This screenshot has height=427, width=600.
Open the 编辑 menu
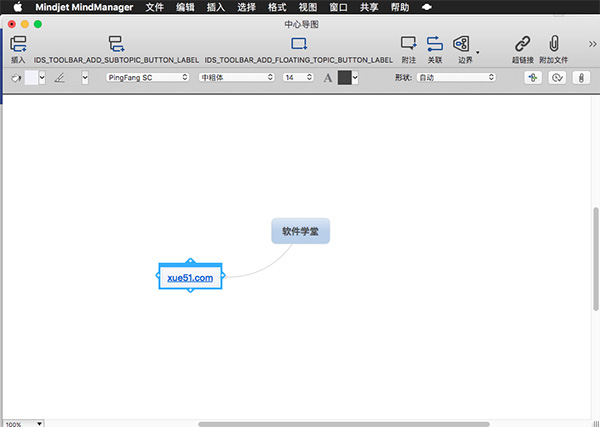(x=185, y=7)
